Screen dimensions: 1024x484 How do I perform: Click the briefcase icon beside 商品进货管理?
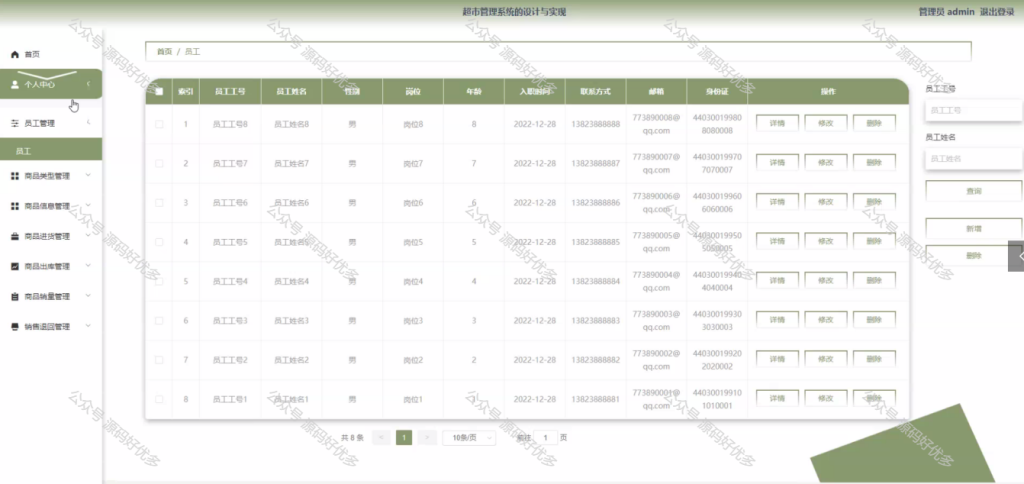tap(15, 236)
